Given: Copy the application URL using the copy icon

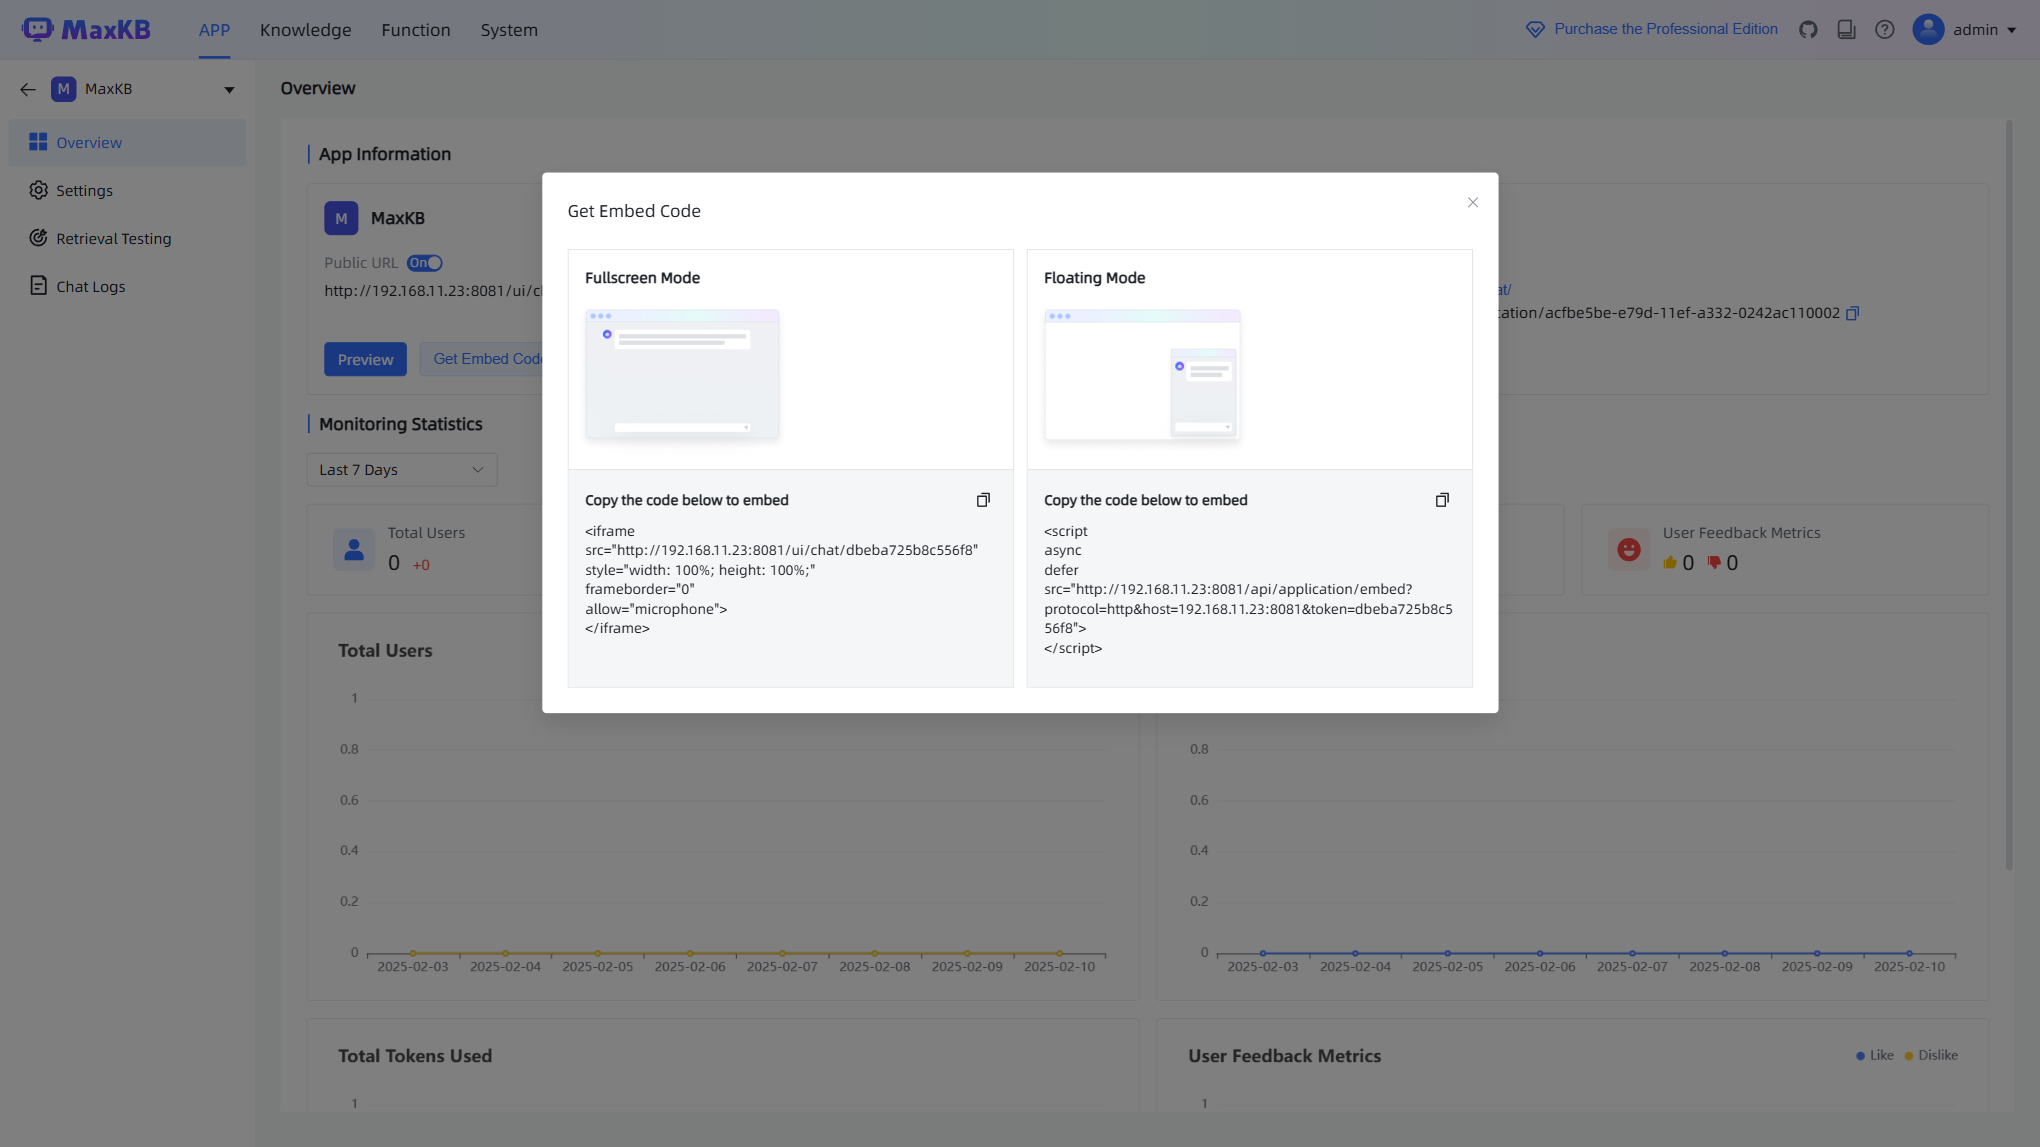Looking at the screenshot, I should pyautogui.click(x=1852, y=312).
